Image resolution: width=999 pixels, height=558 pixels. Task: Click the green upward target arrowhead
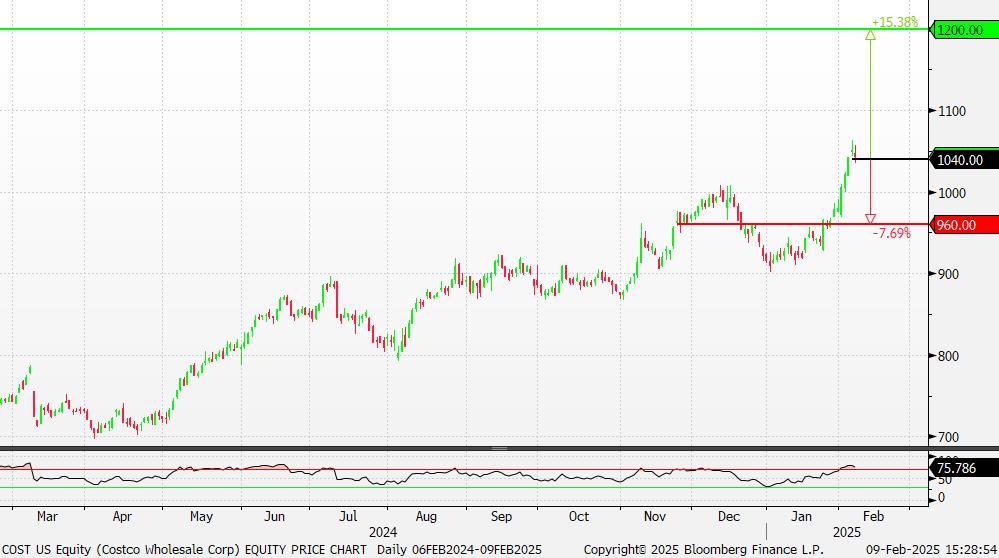(870, 35)
